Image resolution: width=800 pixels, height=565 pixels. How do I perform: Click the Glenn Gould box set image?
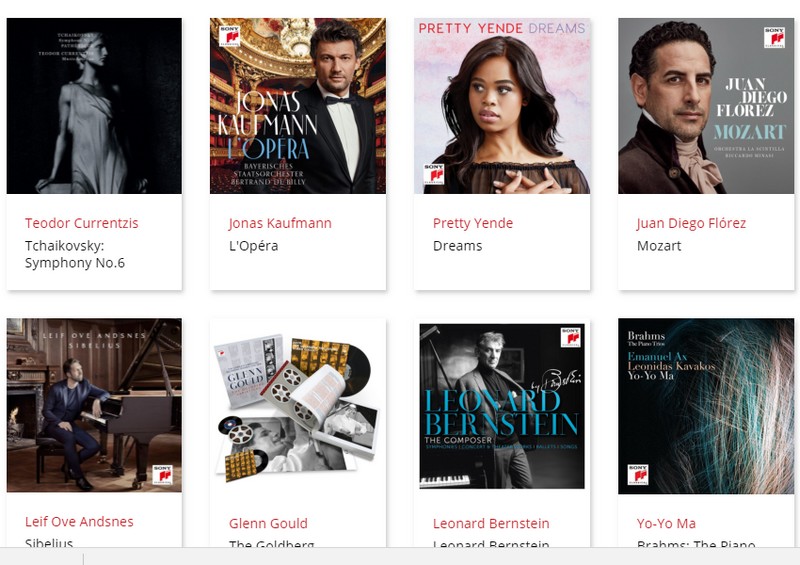298,406
